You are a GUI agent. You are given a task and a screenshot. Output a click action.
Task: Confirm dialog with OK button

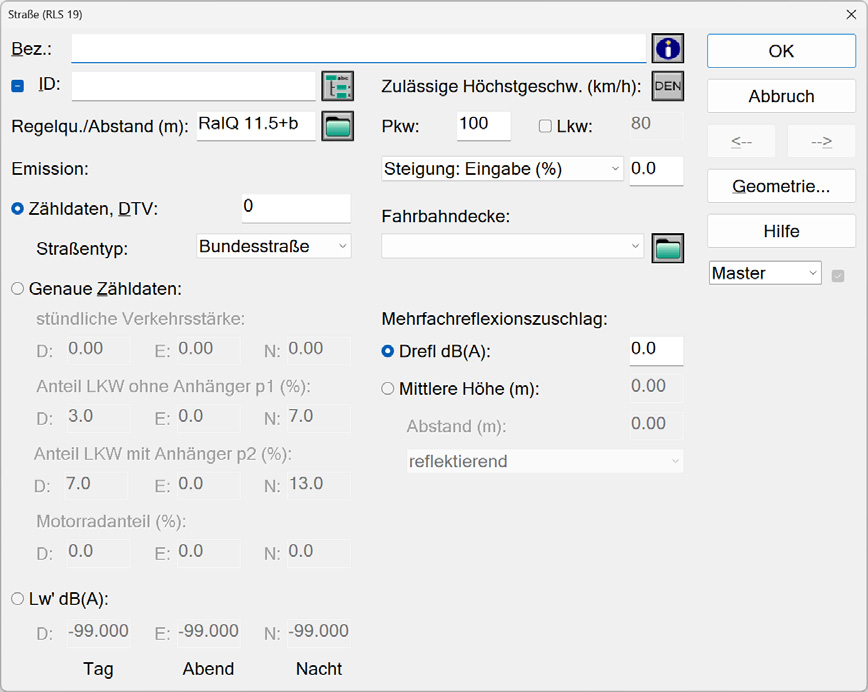coord(781,51)
